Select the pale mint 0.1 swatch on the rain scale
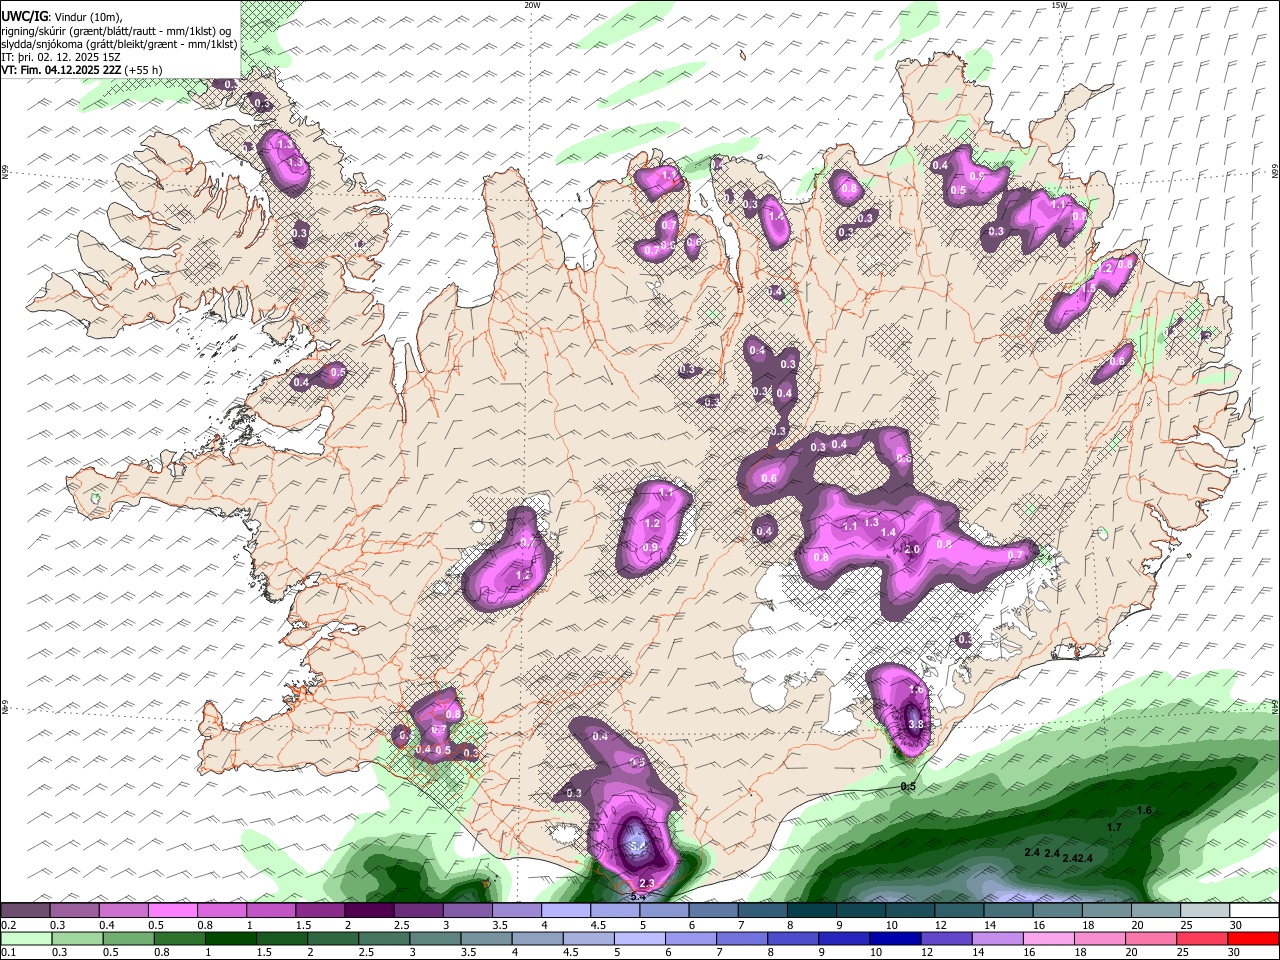 [25, 938]
